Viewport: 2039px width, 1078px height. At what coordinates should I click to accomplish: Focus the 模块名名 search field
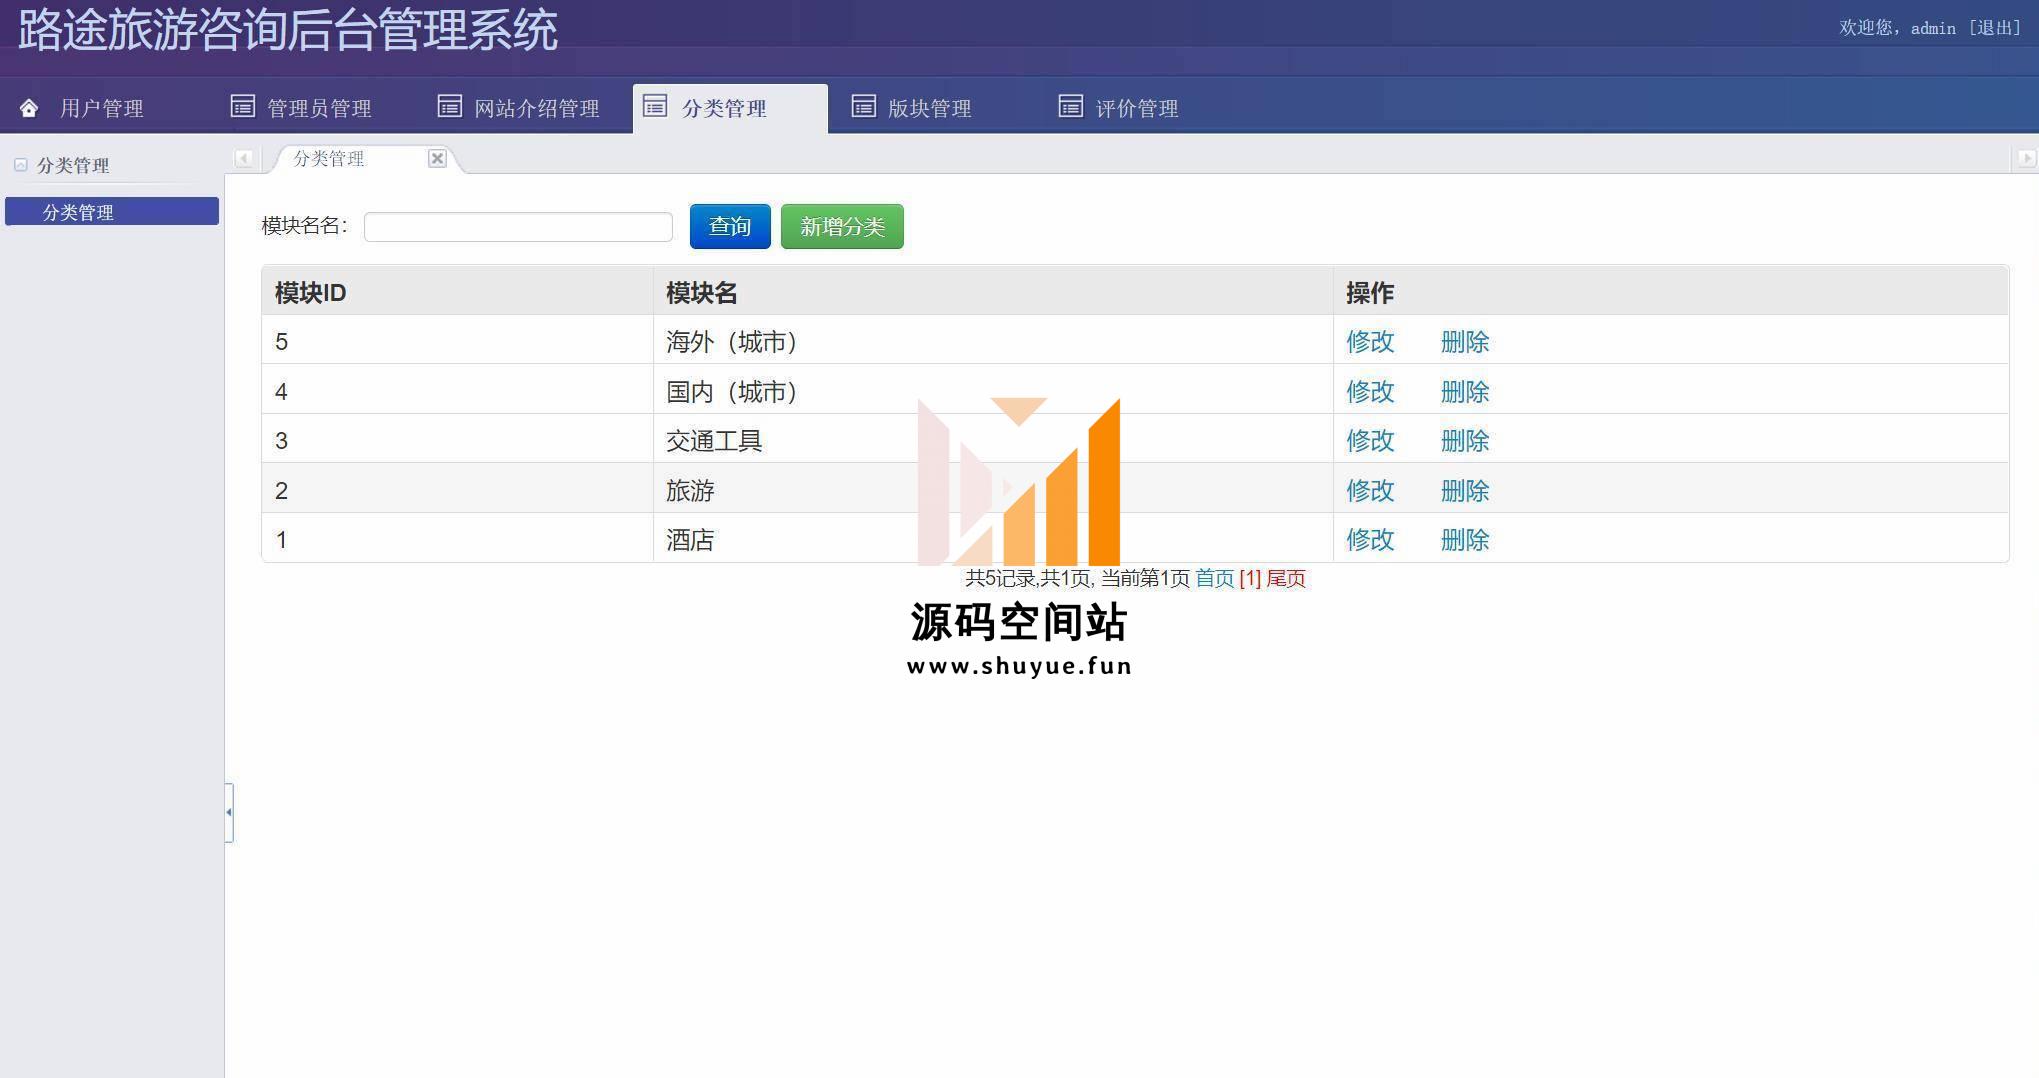click(x=518, y=227)
